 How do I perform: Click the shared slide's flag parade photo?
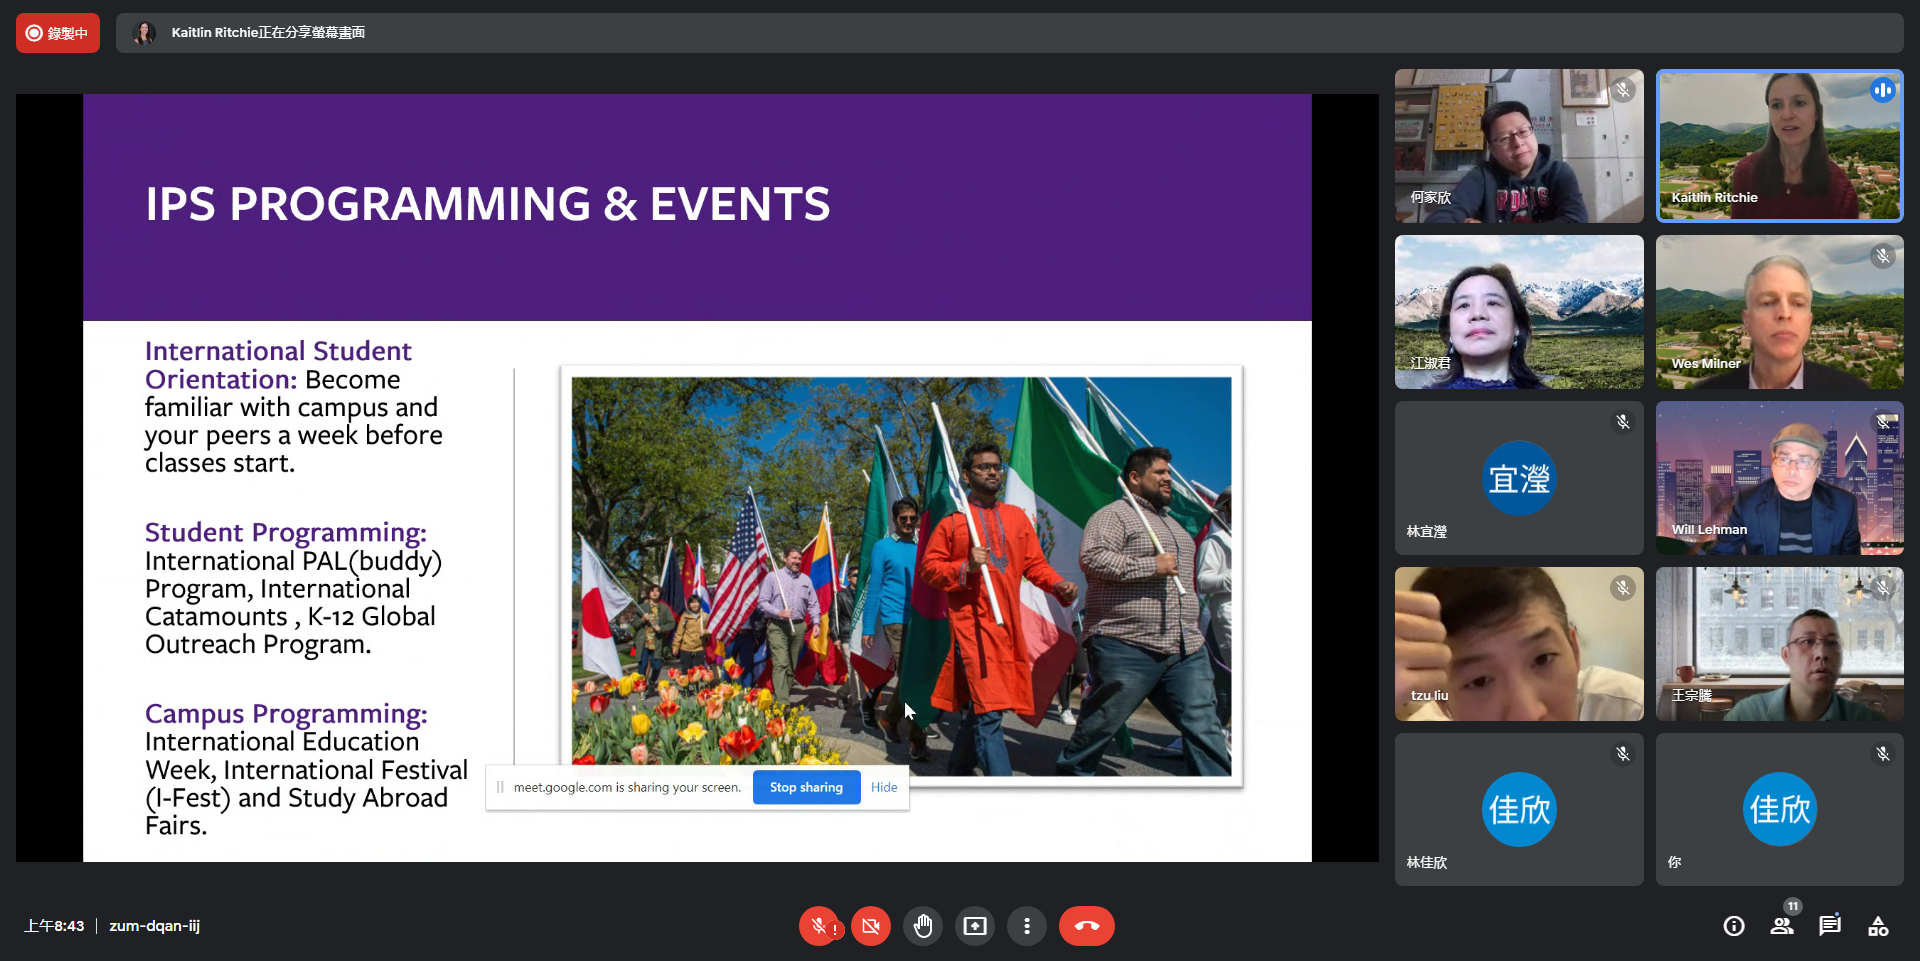901,576
